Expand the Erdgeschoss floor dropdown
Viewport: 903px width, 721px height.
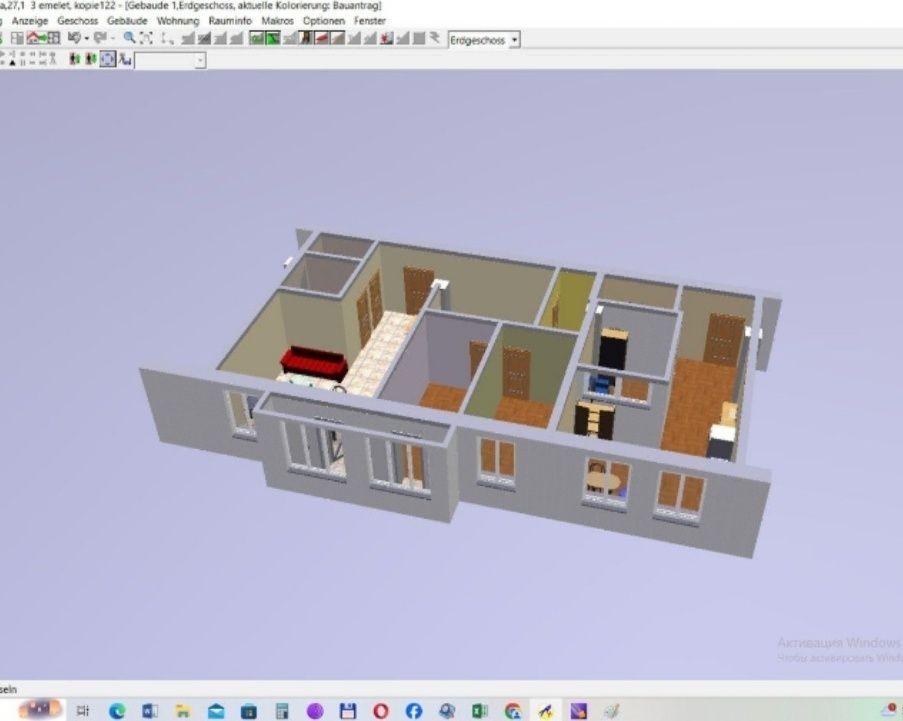pos(515,40)
